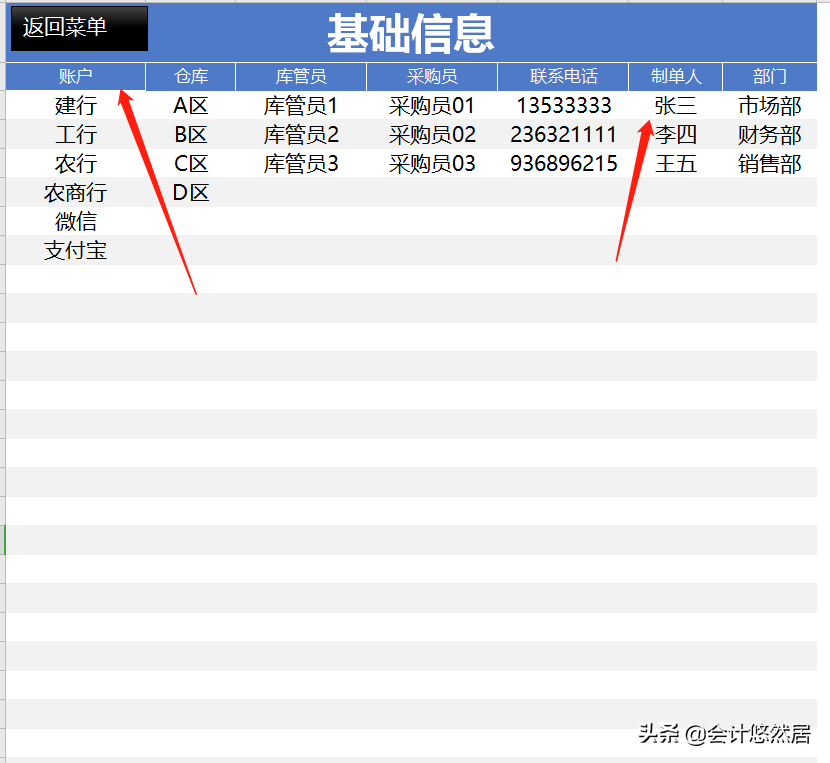Screen dimensions: 830x763
Task: Select the 财务部 department cell
Action: 770,134
